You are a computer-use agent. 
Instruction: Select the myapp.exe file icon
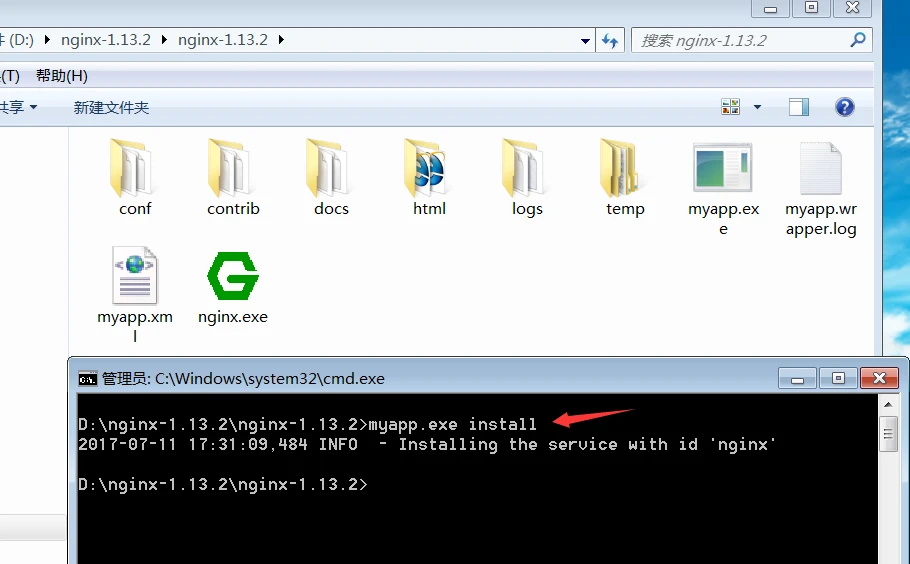pos(723,168)
